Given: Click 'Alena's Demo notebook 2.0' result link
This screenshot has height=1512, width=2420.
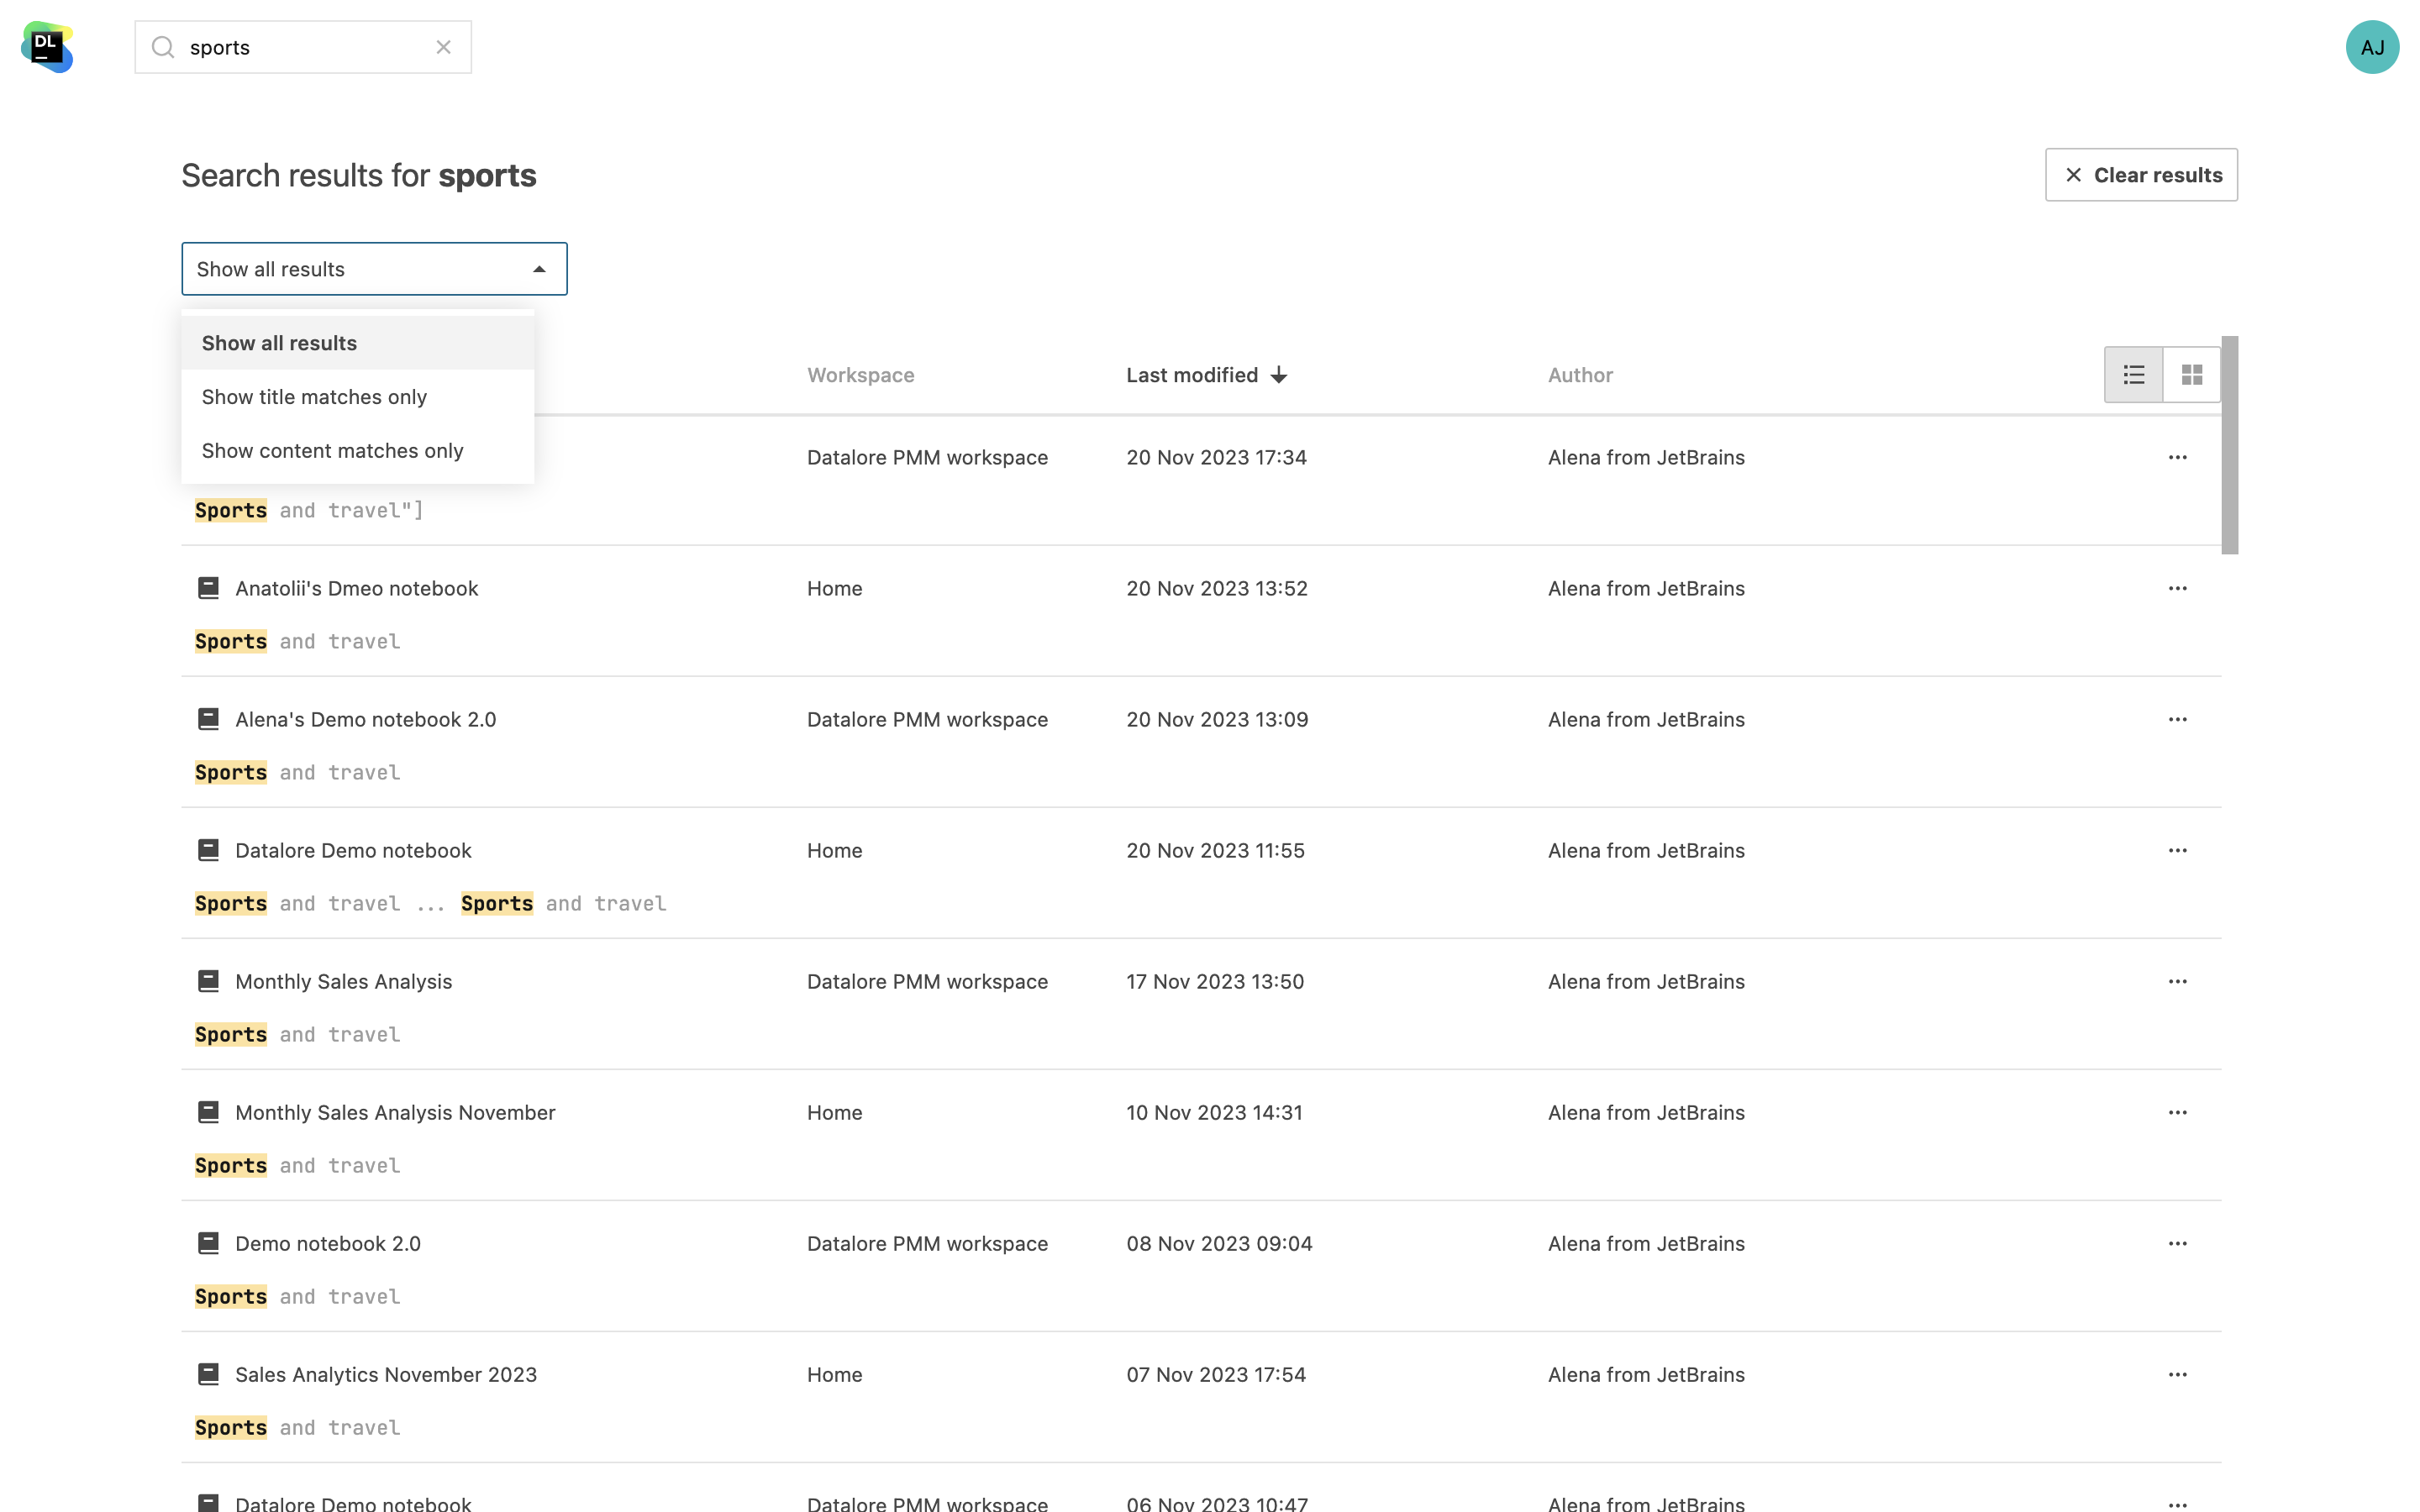Looking at the screenshot, I should pyautogui.click(x=366, y=719).
